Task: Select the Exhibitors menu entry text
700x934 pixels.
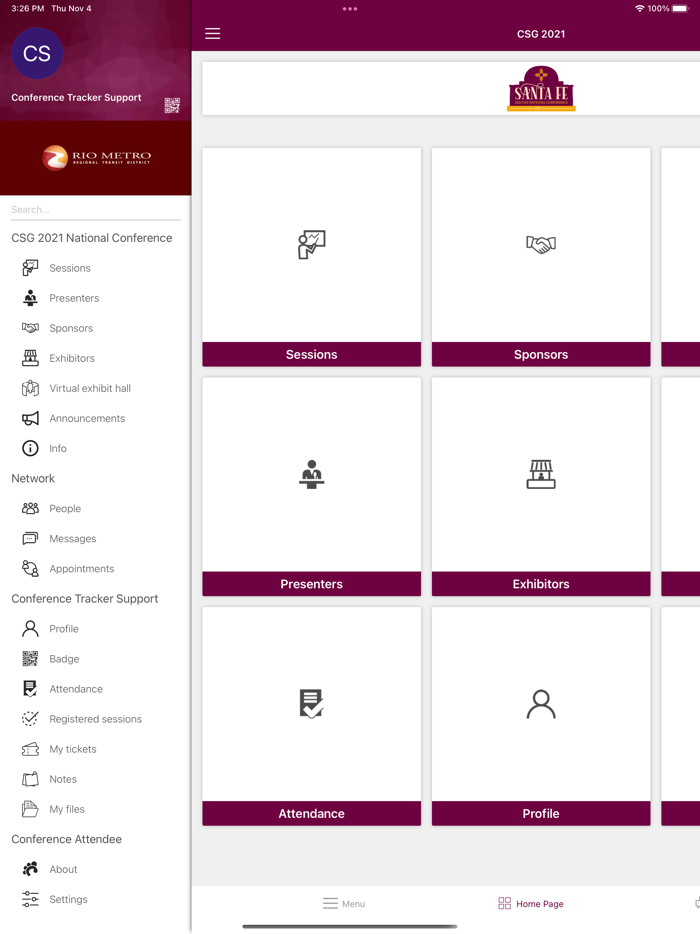Action: 72,358
